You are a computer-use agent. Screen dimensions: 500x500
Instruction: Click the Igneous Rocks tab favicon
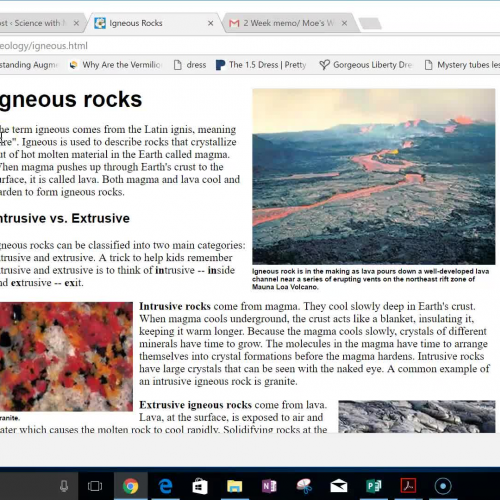coord(100,23)
